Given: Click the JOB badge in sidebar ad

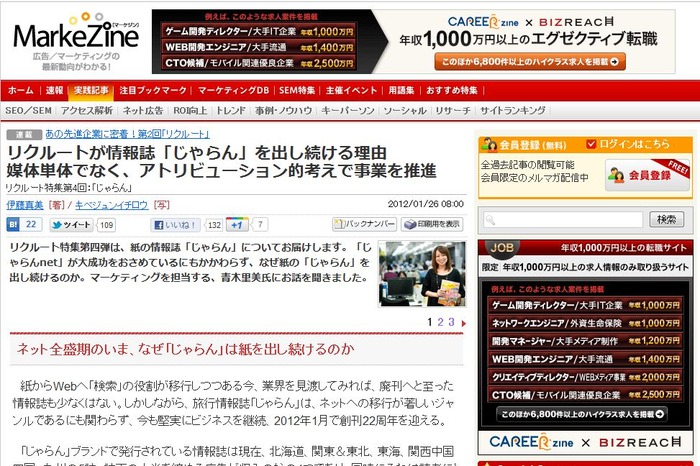Looking at the screenshot, I should tap(501, 248).
